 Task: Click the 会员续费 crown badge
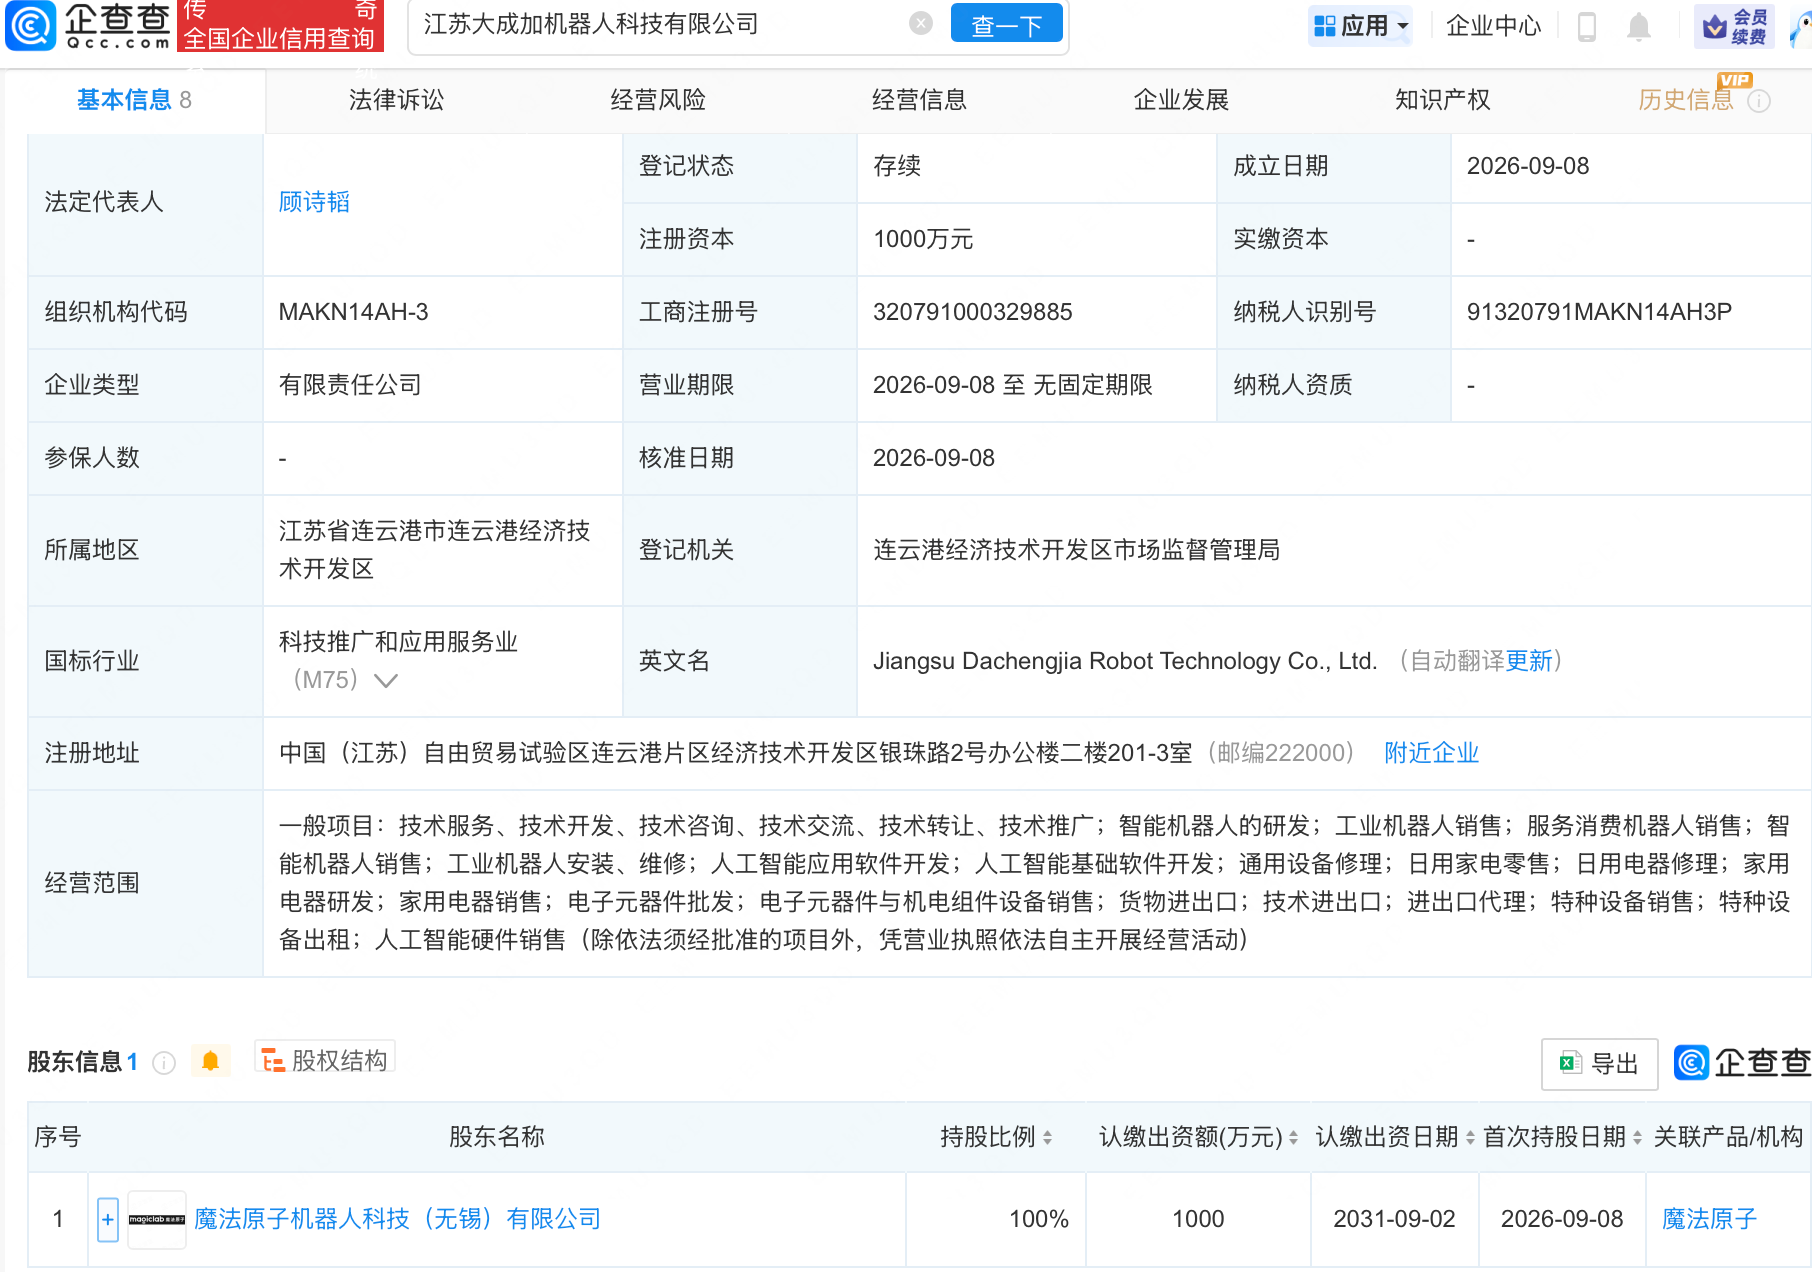point(1735,27)
